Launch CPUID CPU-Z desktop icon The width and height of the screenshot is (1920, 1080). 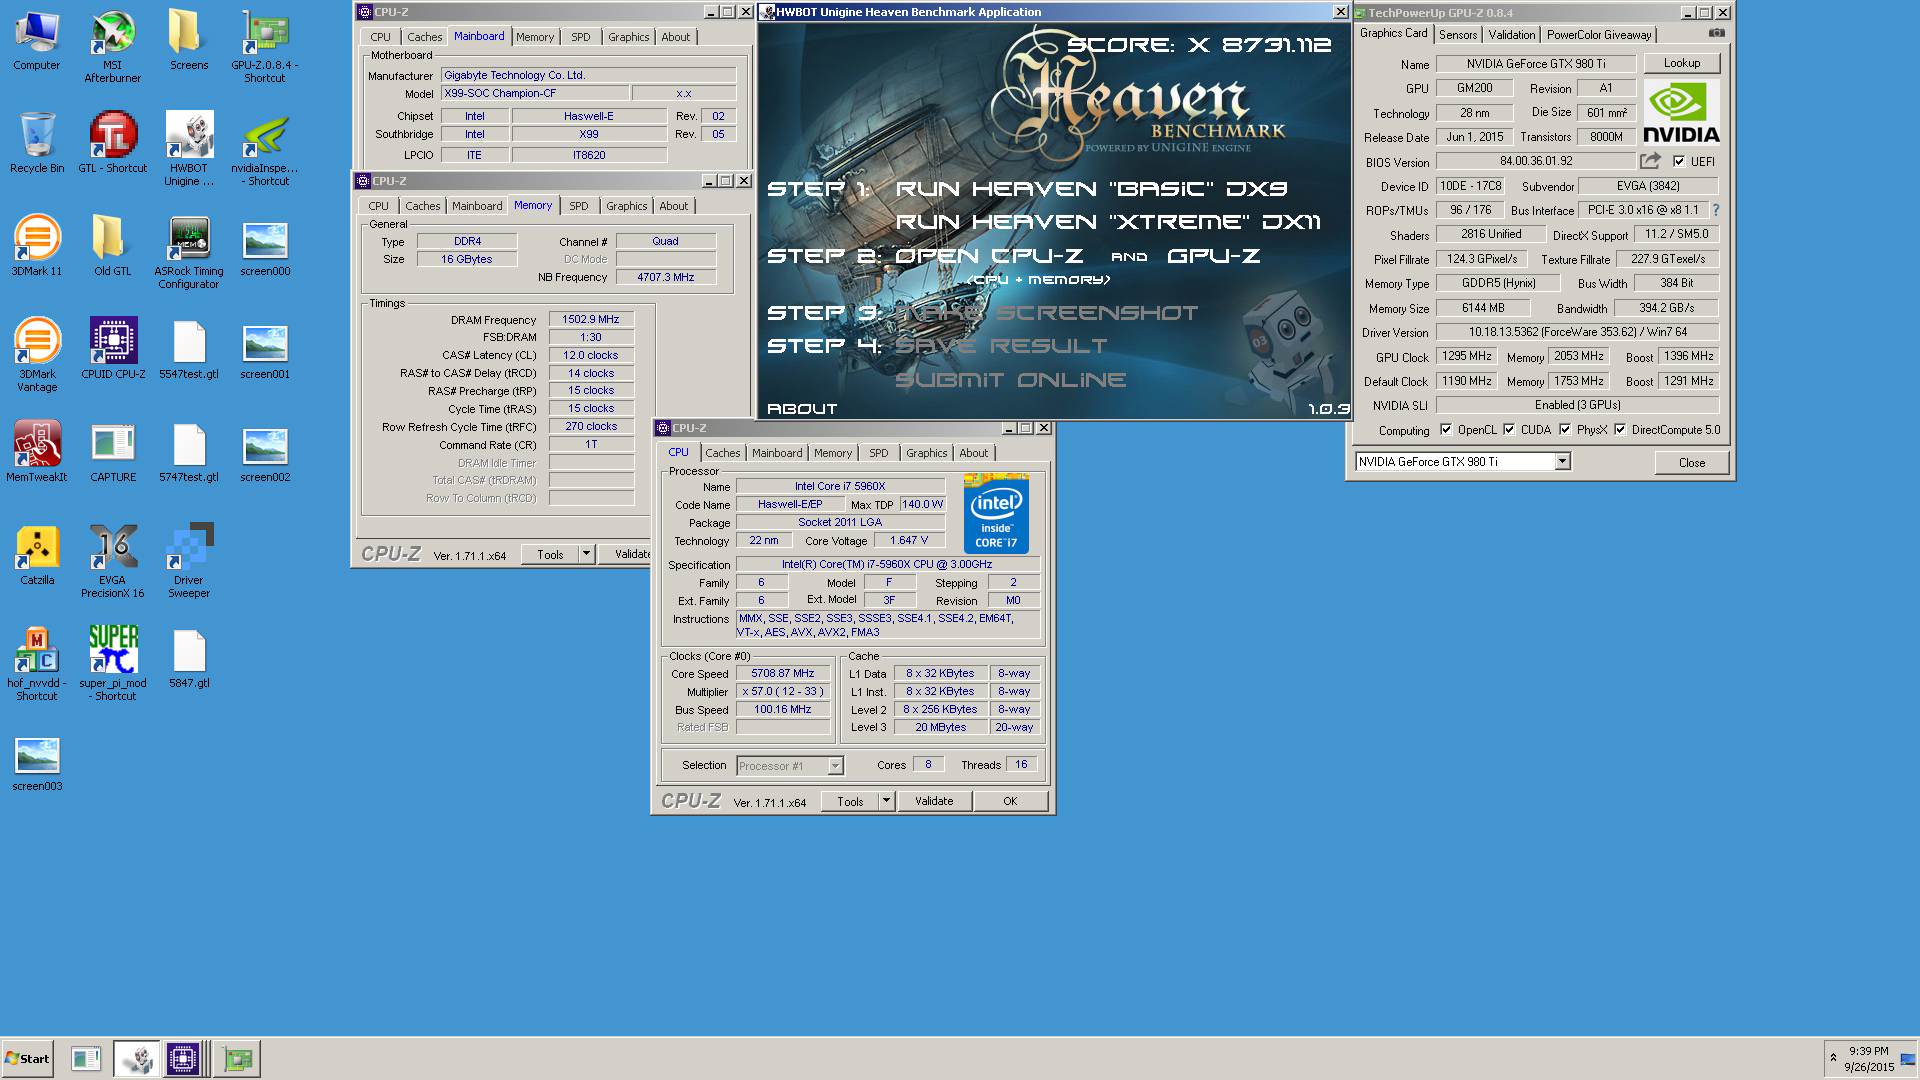coord(113,349)
